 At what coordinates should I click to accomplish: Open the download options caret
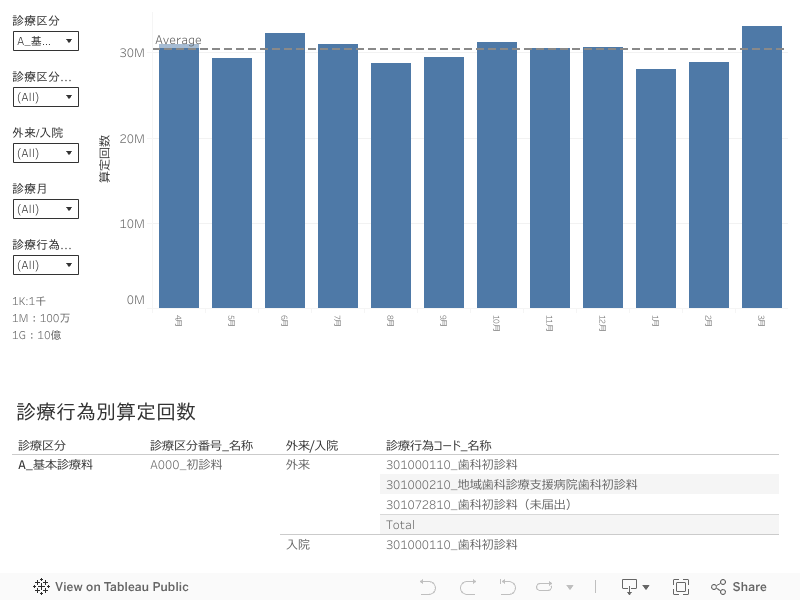(646, 587)
